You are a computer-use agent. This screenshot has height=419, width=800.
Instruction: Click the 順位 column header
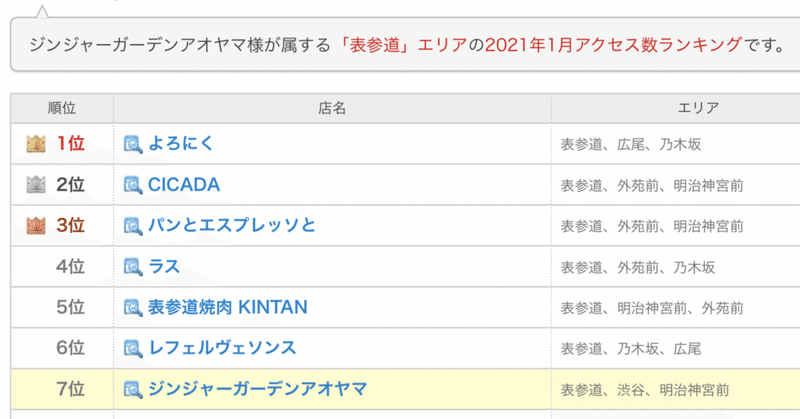[62, 108]
